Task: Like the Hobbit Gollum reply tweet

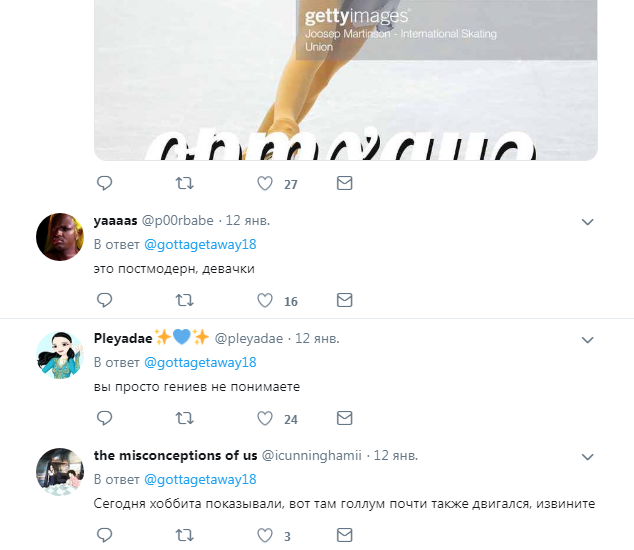Action: point(265,535)
